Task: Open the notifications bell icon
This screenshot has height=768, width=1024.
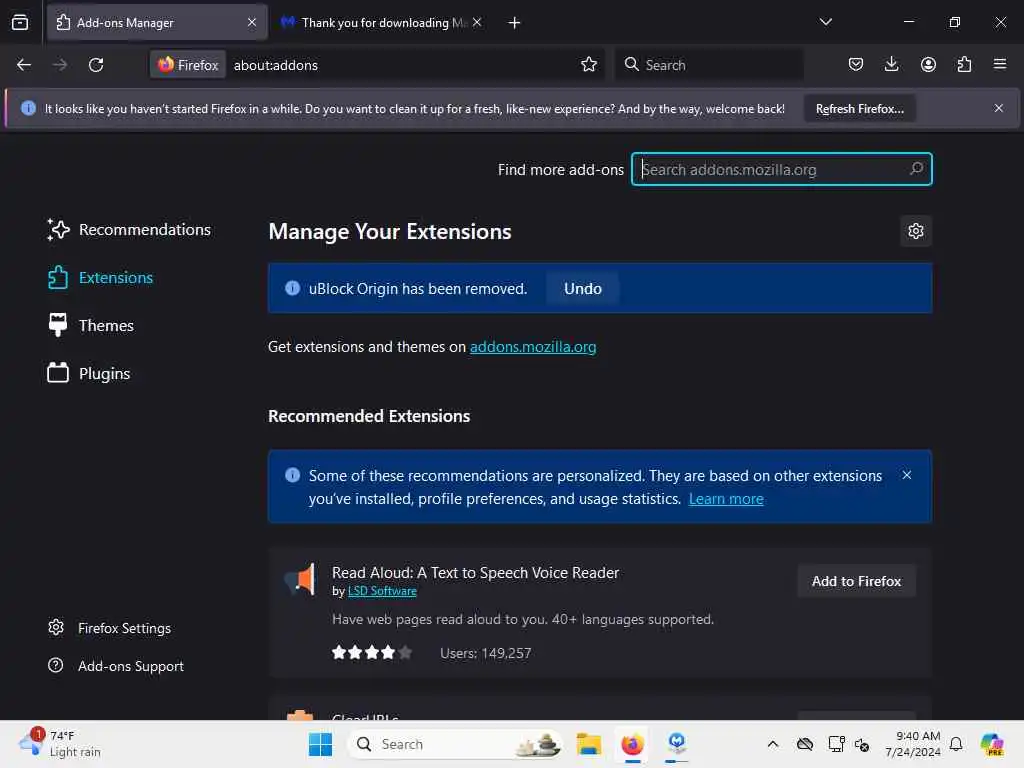Action: (956, 744)
